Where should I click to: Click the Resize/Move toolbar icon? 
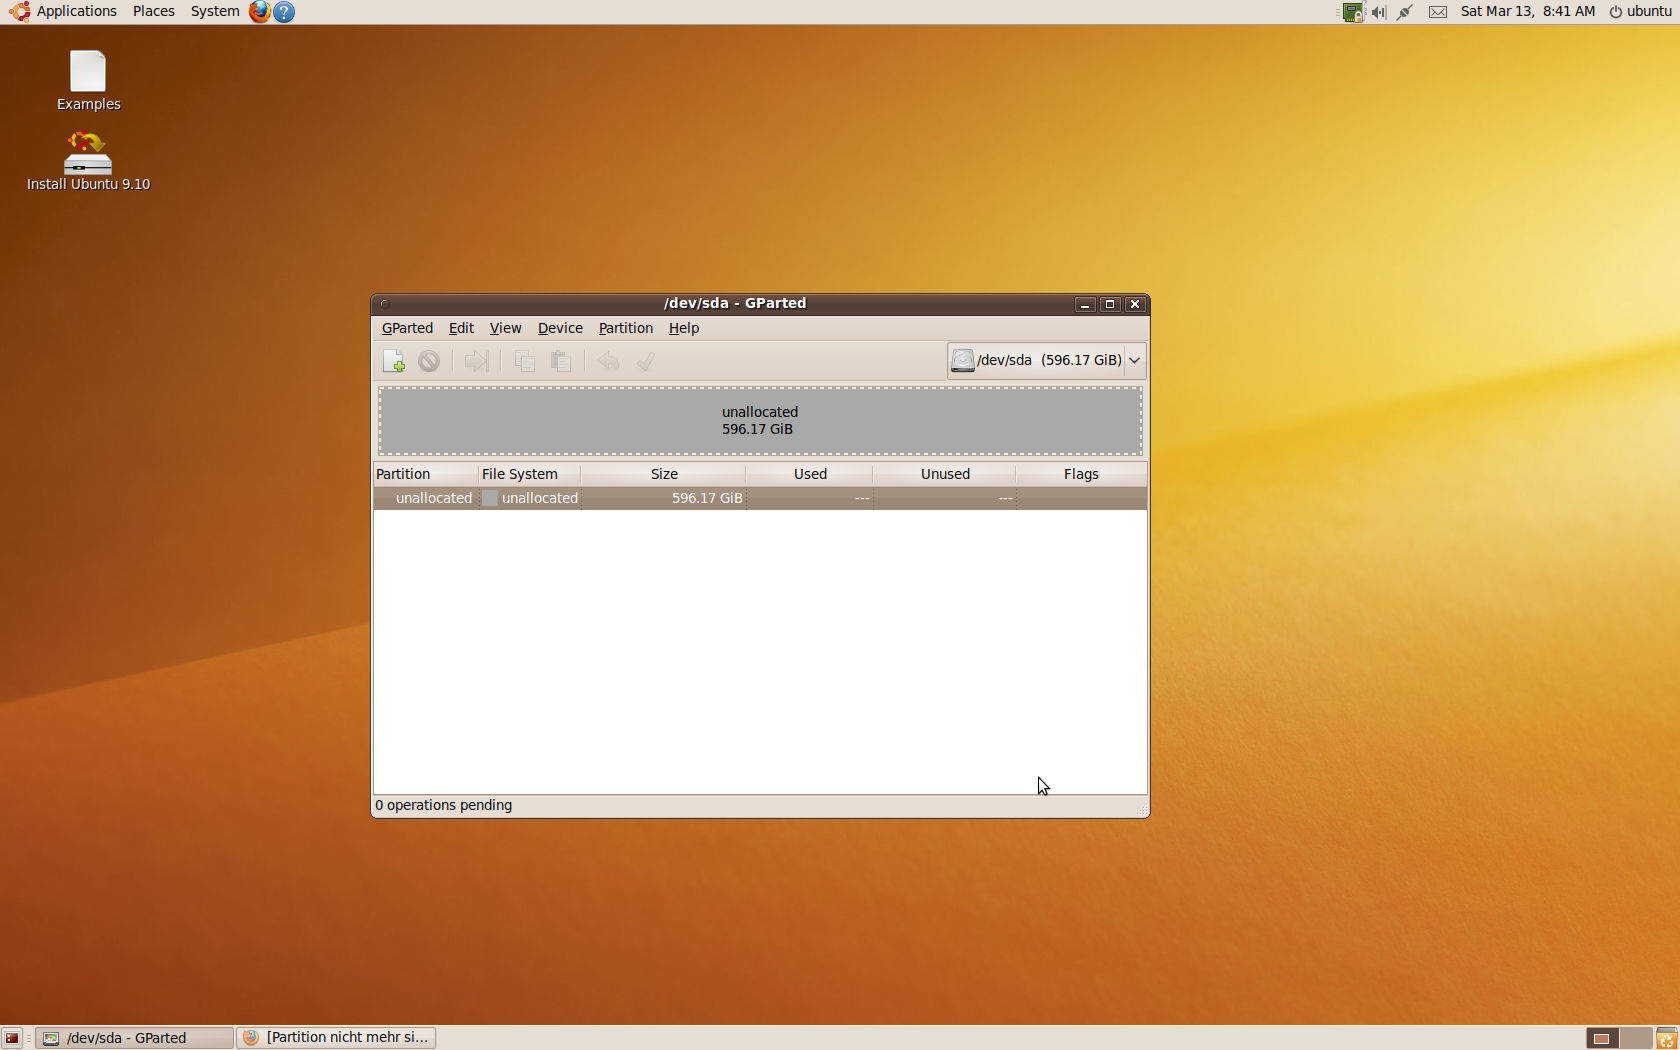(x=477, y=361)
